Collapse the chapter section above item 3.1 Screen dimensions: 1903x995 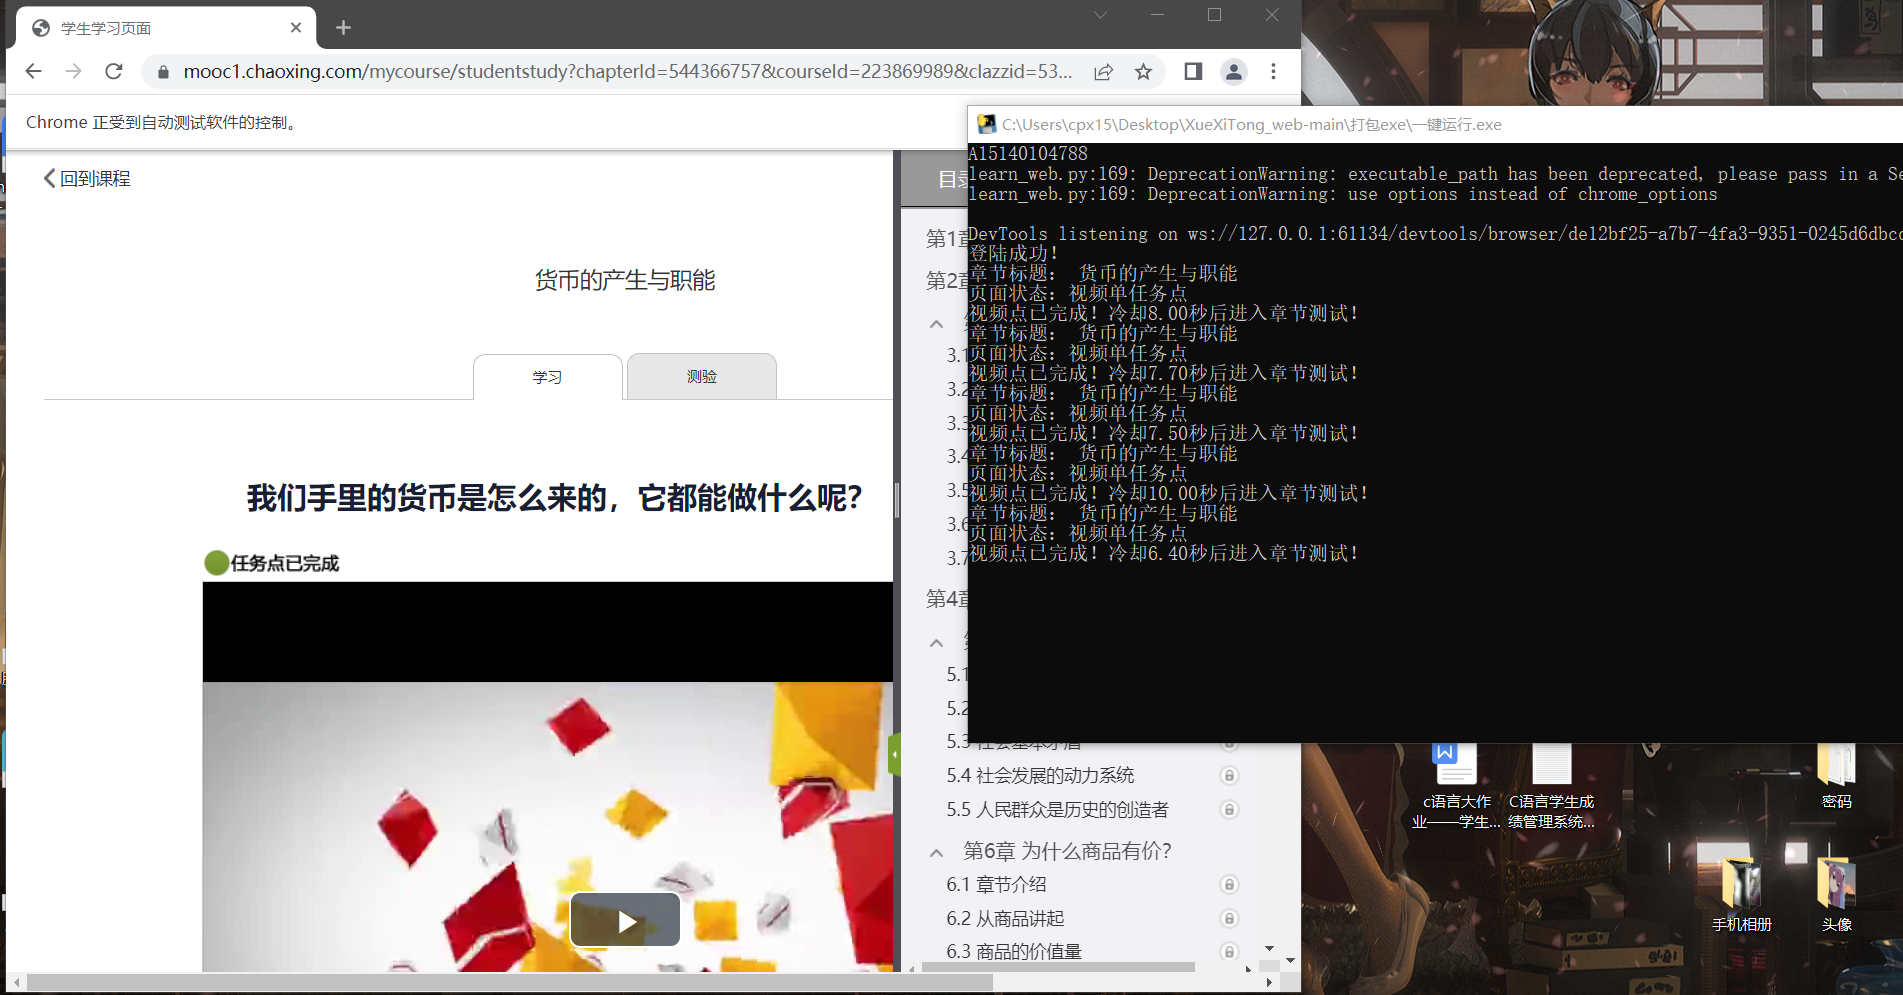[936, 324]
